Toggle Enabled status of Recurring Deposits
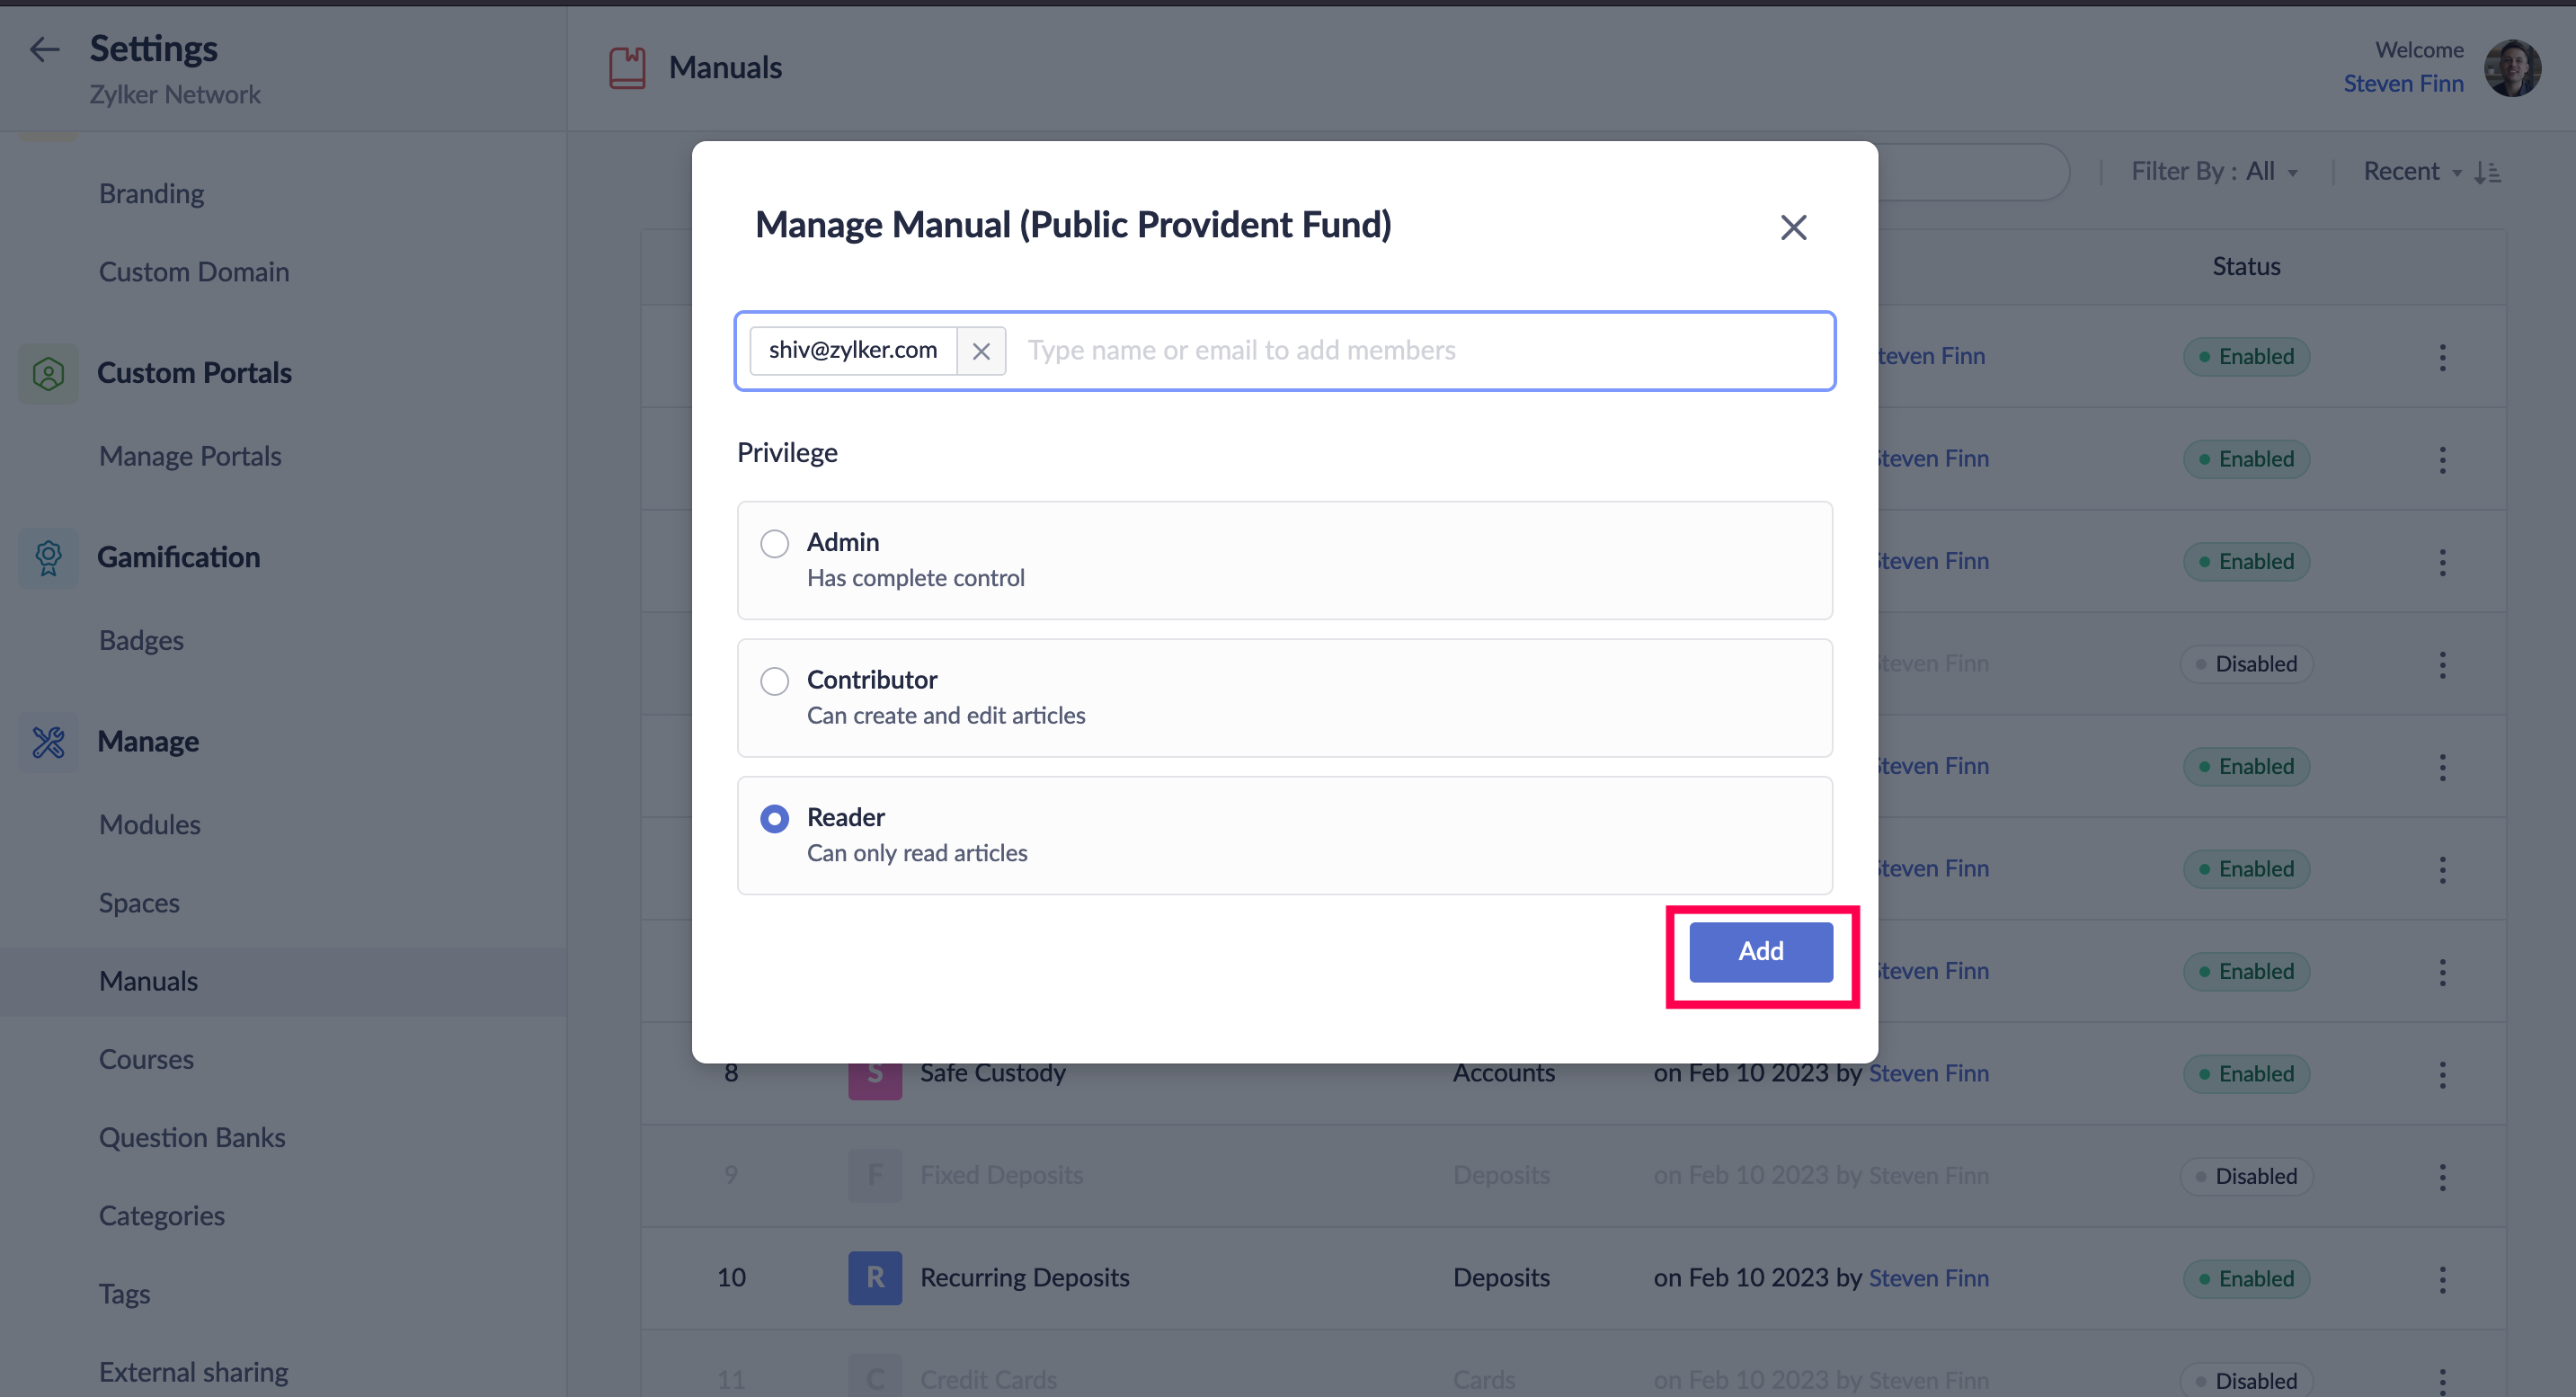Viewport: 2576px width, 1397px height. (x=2246, y=1279)
